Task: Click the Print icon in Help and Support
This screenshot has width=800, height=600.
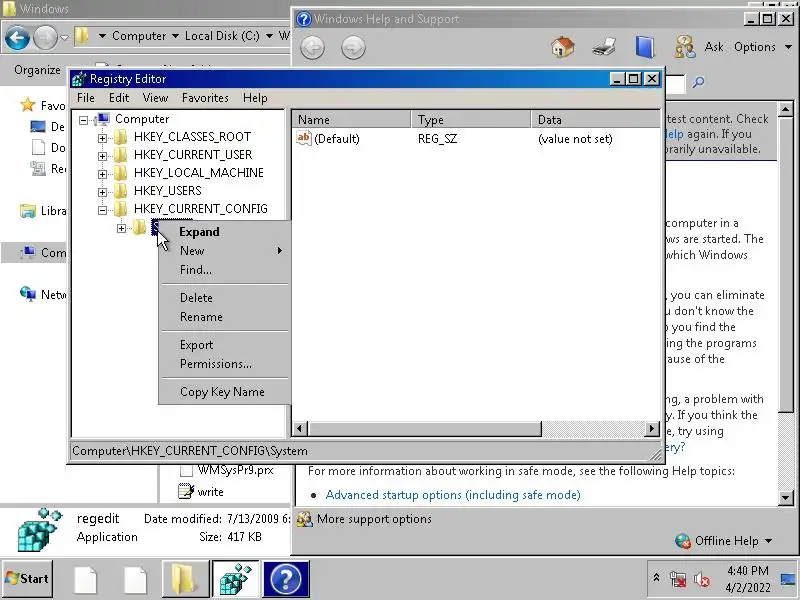Action: click(604, 47)
